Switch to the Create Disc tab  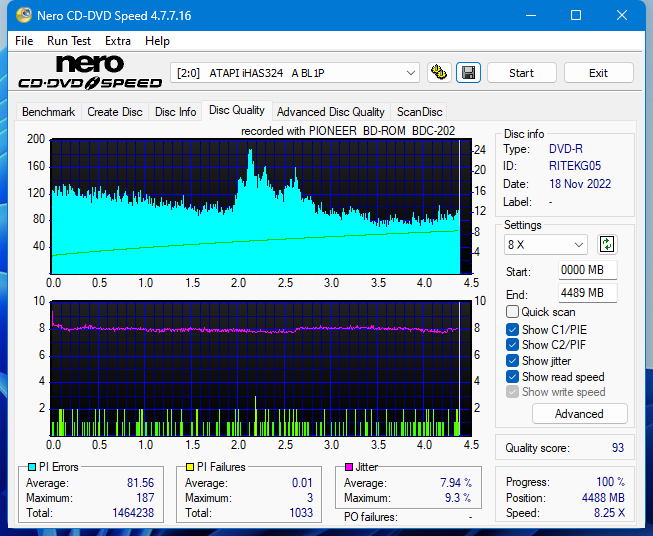115,112
